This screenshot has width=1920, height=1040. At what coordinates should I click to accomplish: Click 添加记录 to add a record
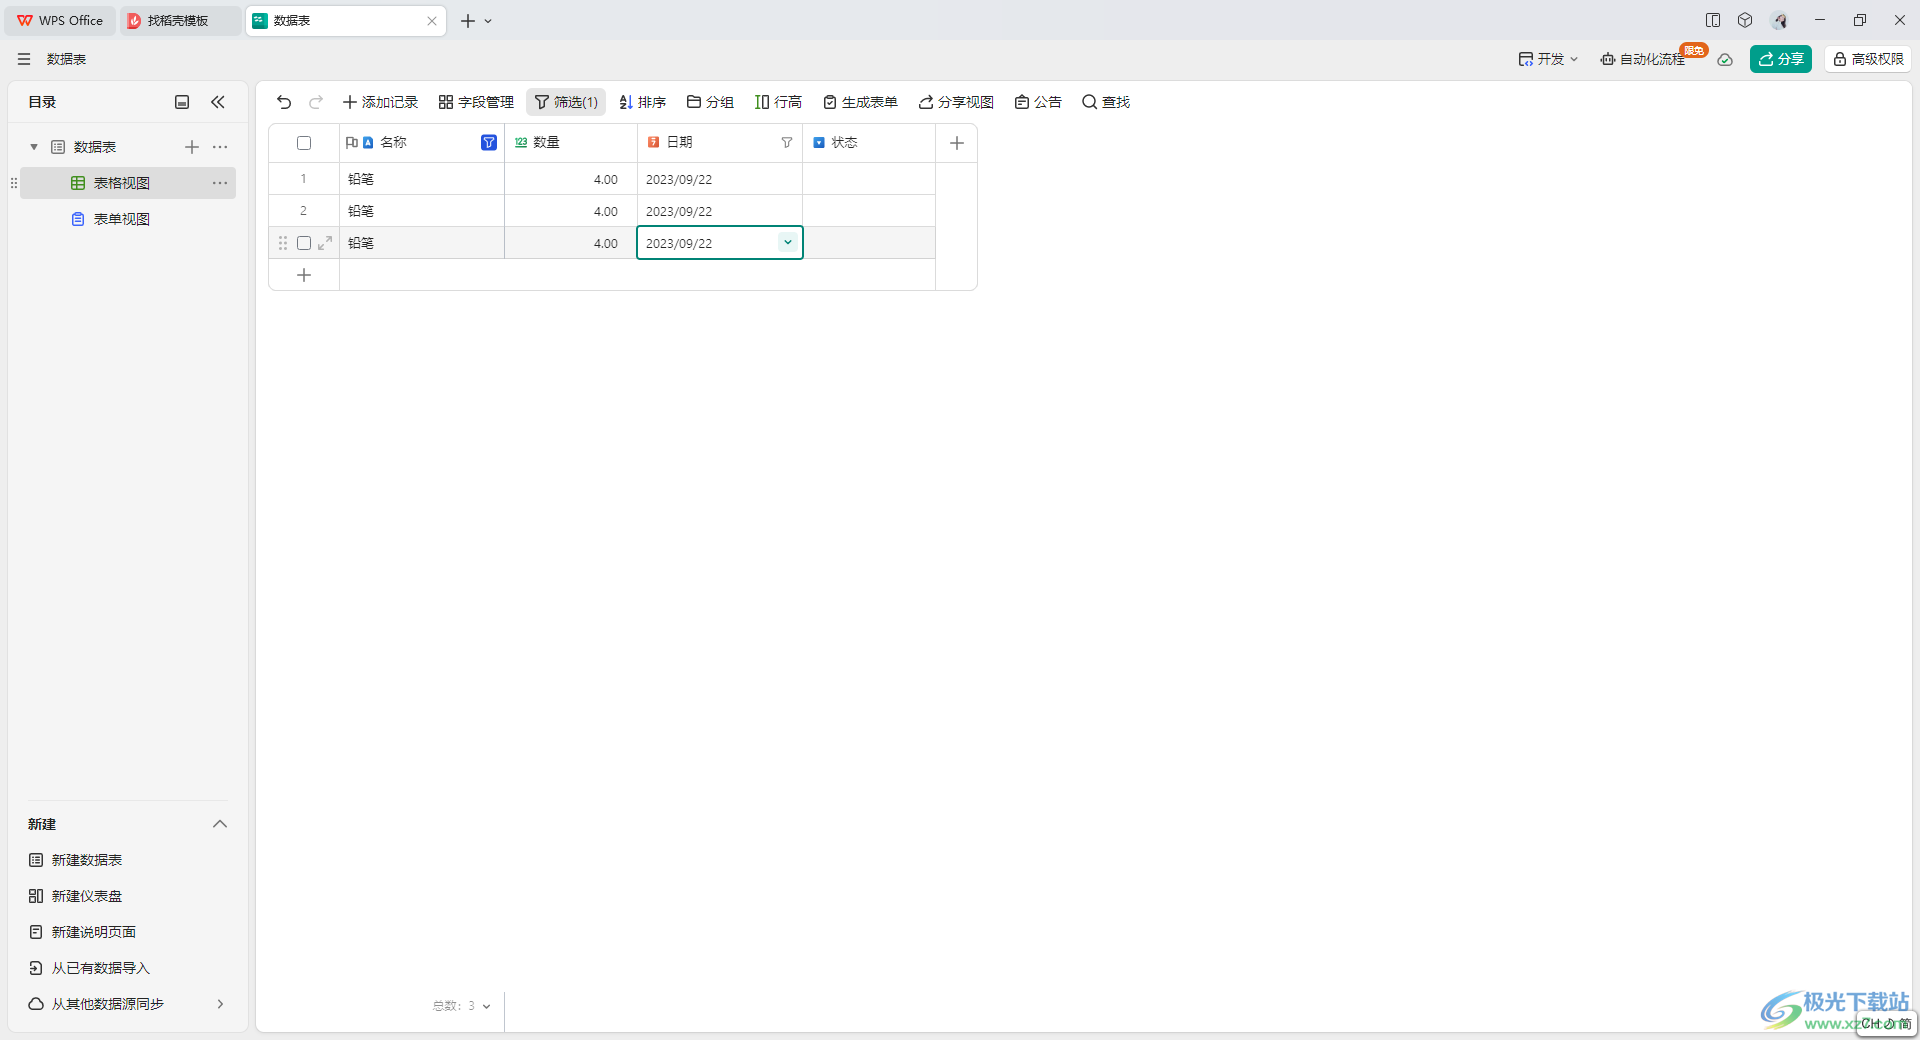coord(380,102)
